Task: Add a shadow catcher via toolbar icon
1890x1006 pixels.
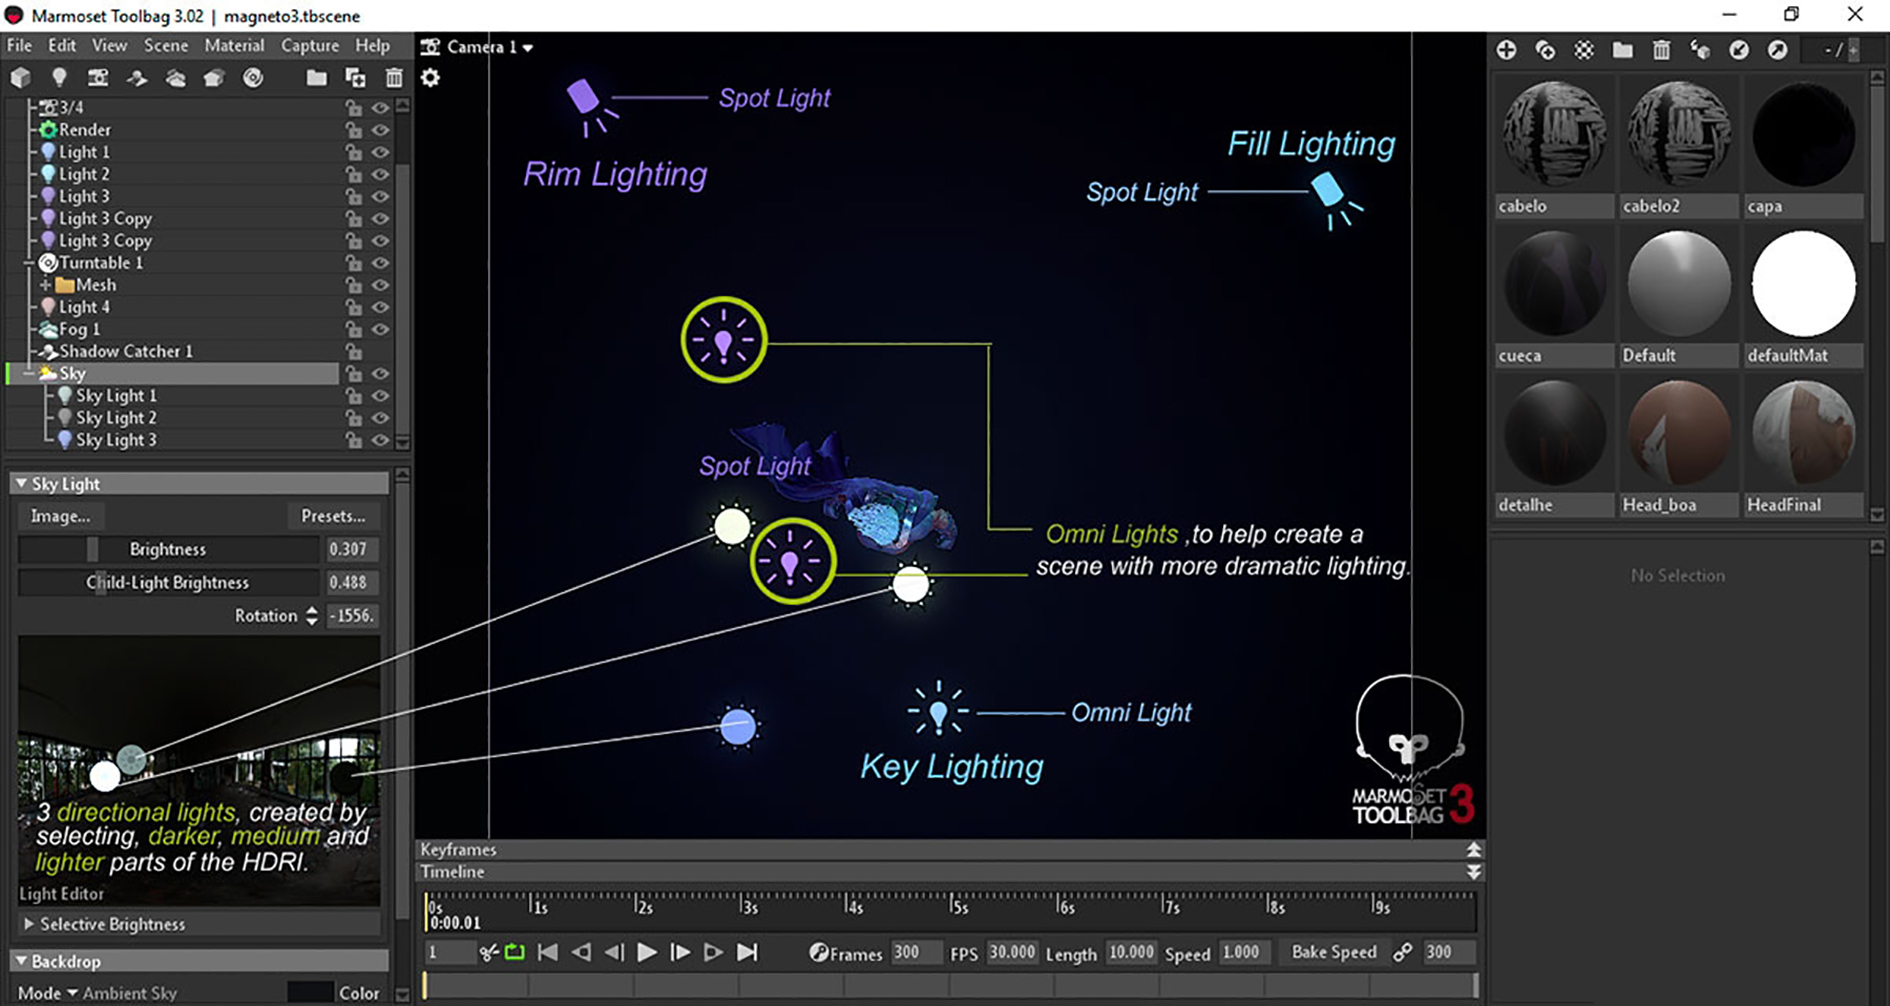Action: (x=137, y=78)
